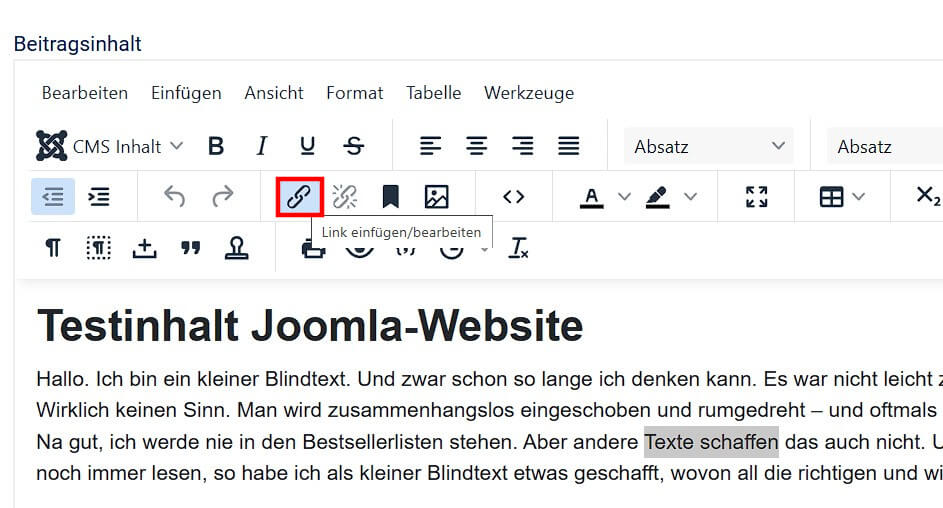Image resolution: width=943 pixels, height=508 pixels.
Task: Insert an anchor with the bookmark icon
Action: click(x=391, y=197)
